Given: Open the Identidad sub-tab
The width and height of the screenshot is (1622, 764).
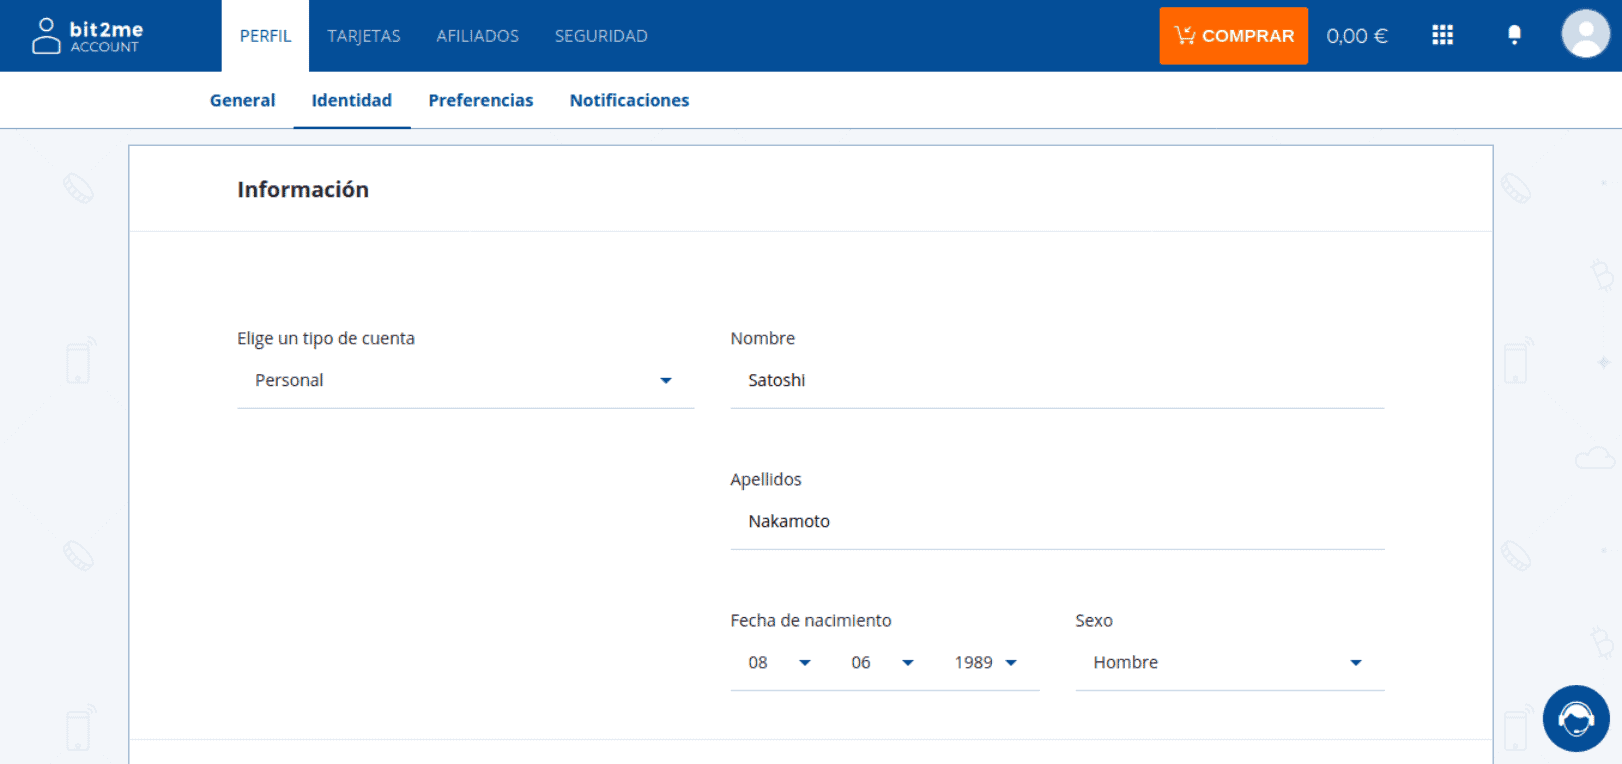Looking at the screenshot, I should (352, 100).
